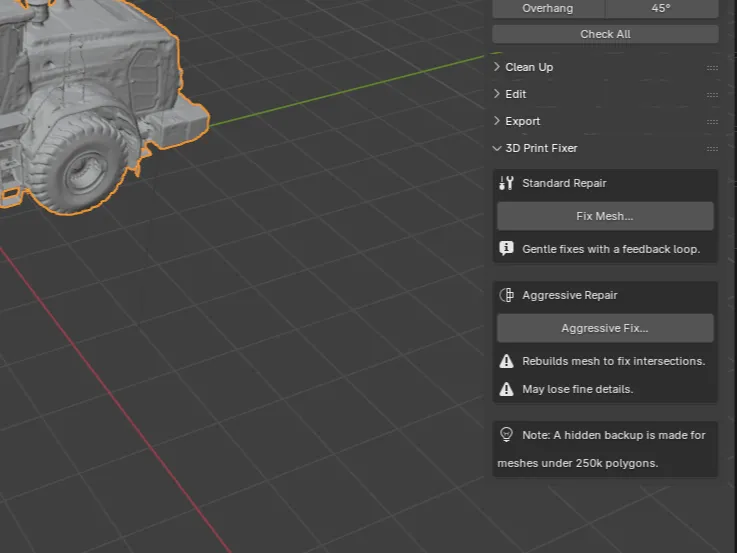Click the info icon beside Gentle fixes
This screenshot has height=553, width=737.
pos(506,249)
